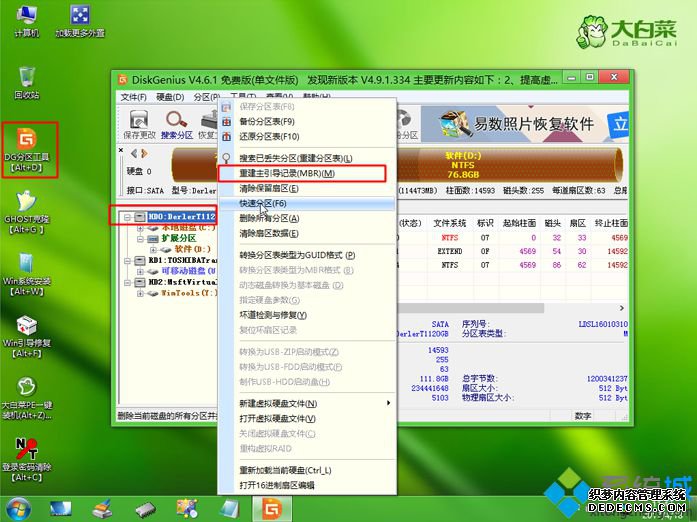This screenshot has height=522, width=697.
Task: Expand the 软件 (D:) tree node
Action: point(152,249)
